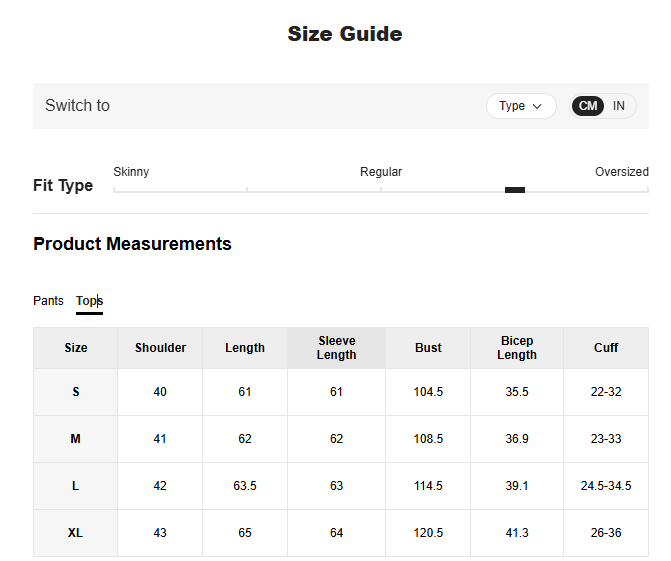Click the Oversized fit label

click(621, 172)
